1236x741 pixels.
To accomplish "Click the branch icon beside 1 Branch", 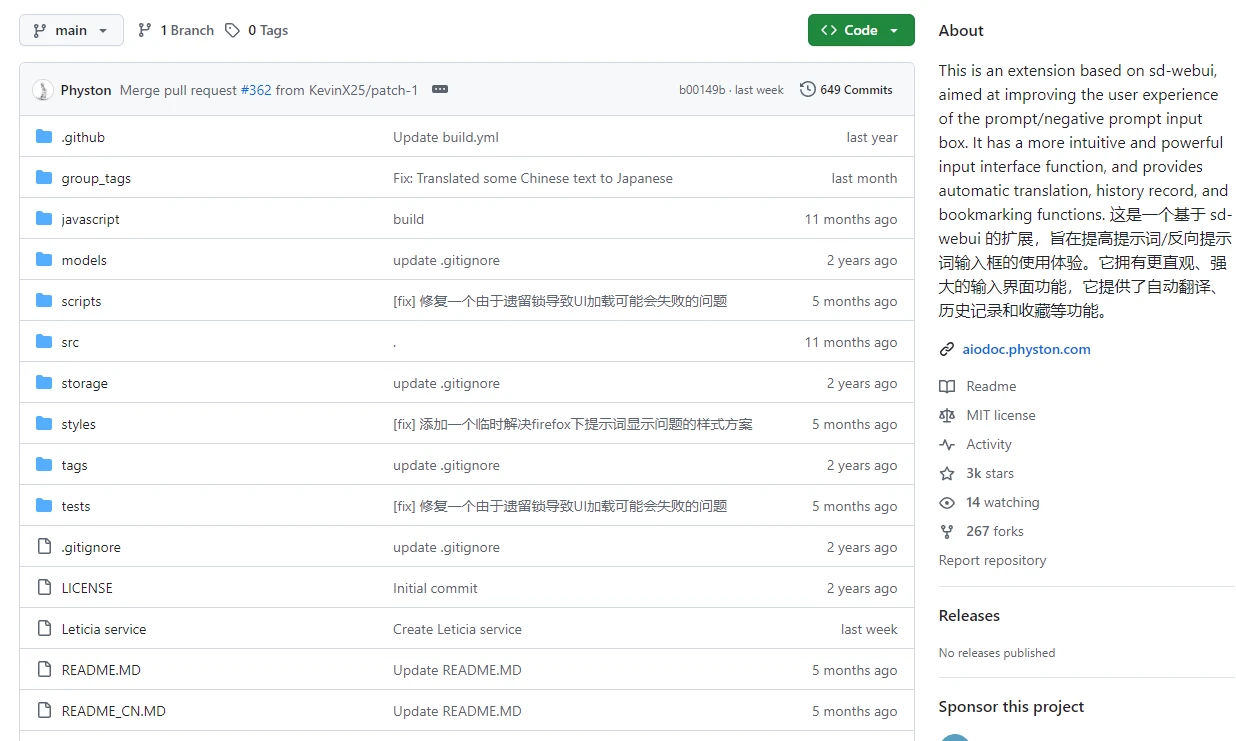I will coord(145,30).
